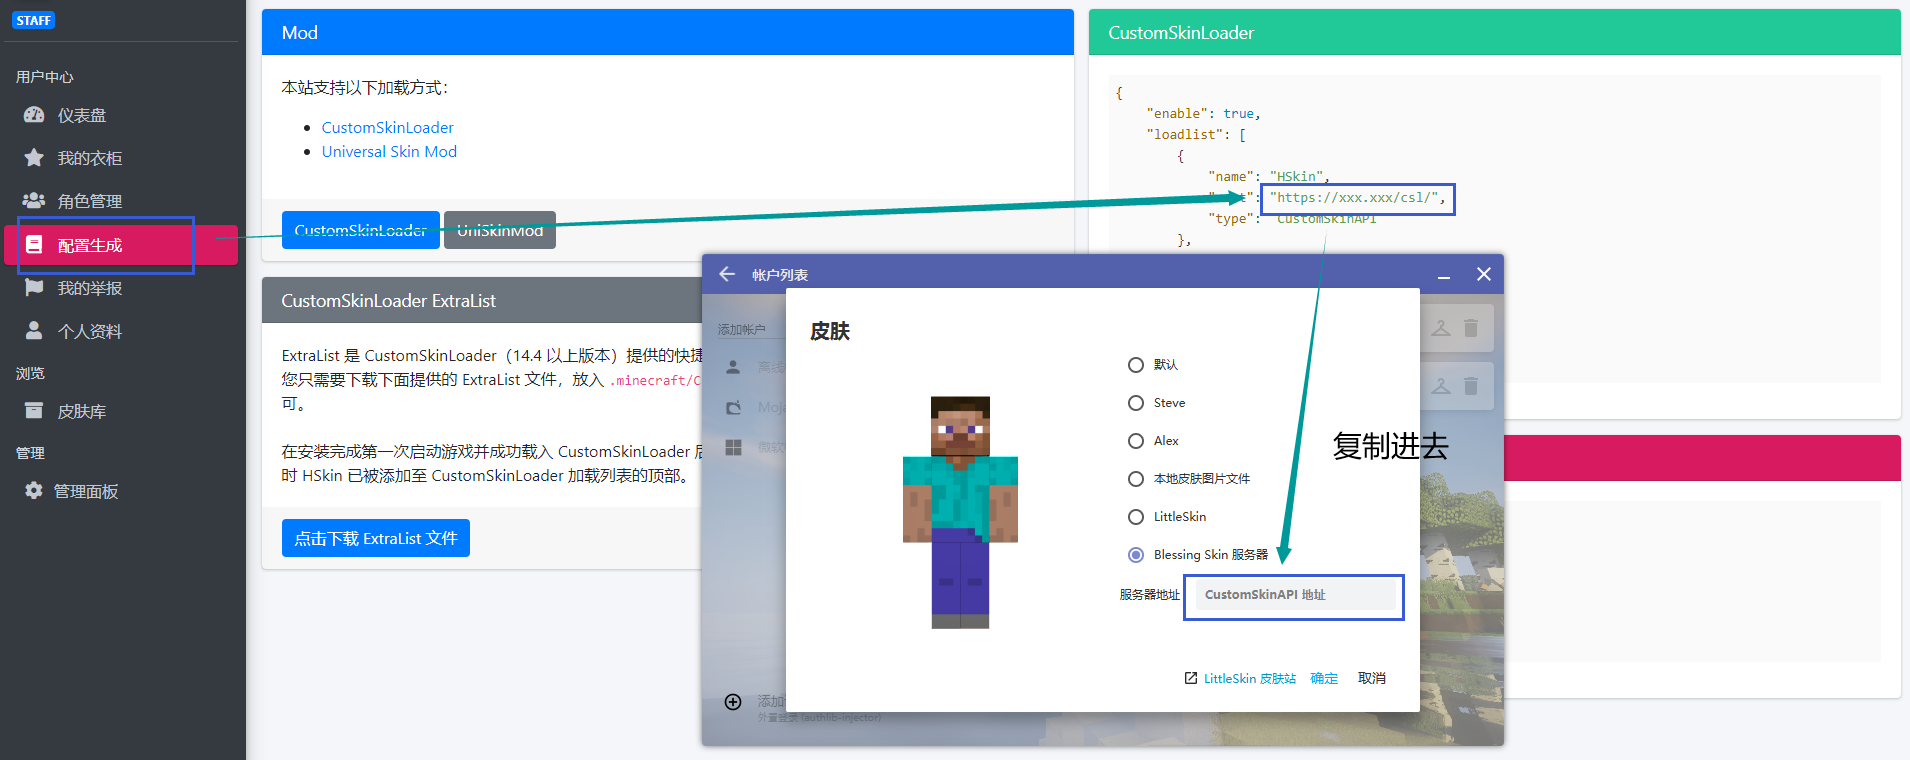
Task: Close the 帐户列表 window
Action: point(1484,274)
